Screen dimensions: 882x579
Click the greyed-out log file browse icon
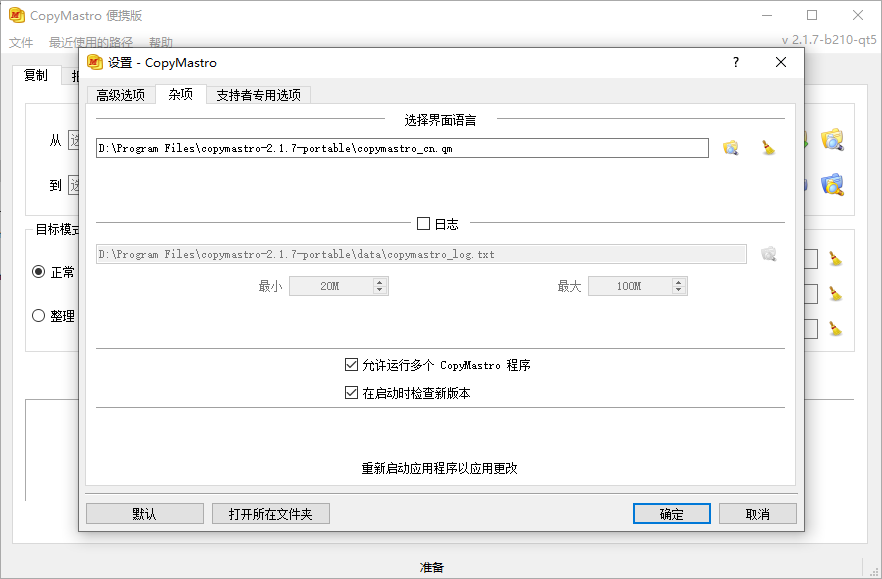pos(769,254)
